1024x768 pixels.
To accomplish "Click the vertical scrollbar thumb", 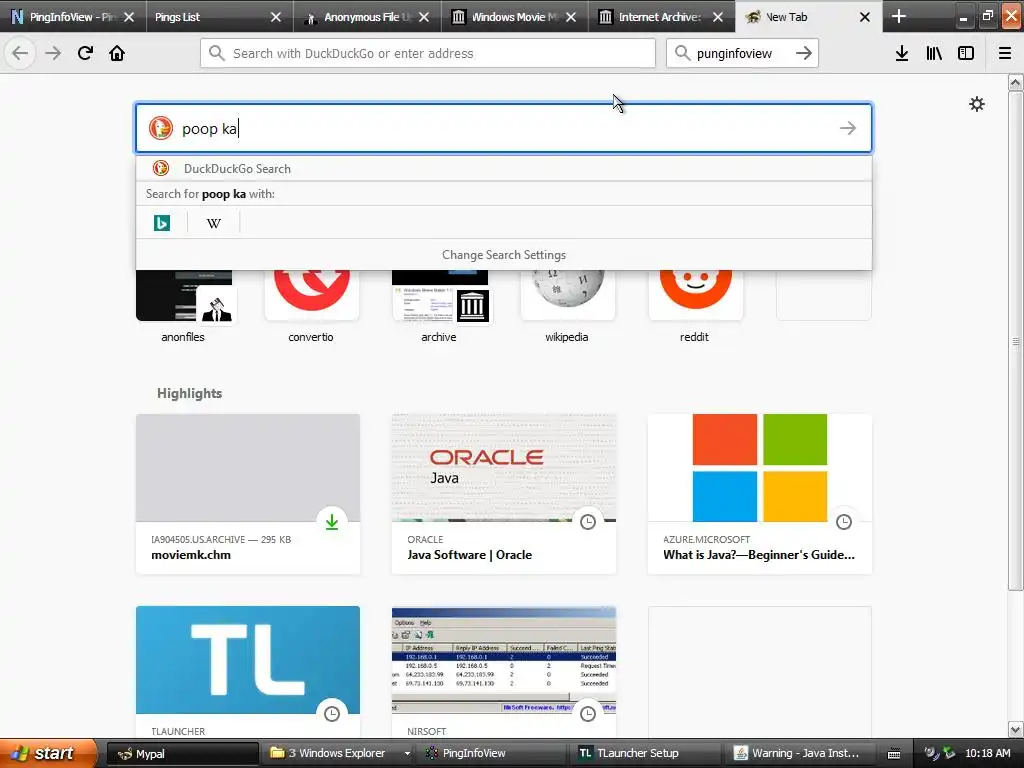I will pyautogui.click(x=1016, y=340).
